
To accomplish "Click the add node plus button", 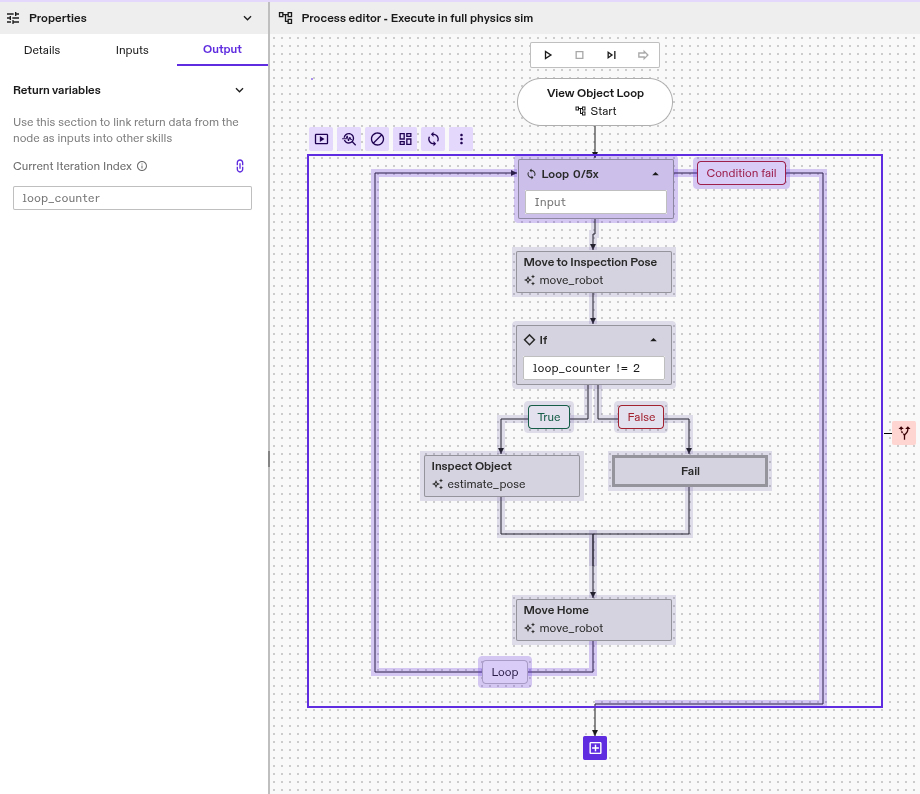I will click(595, 747).
